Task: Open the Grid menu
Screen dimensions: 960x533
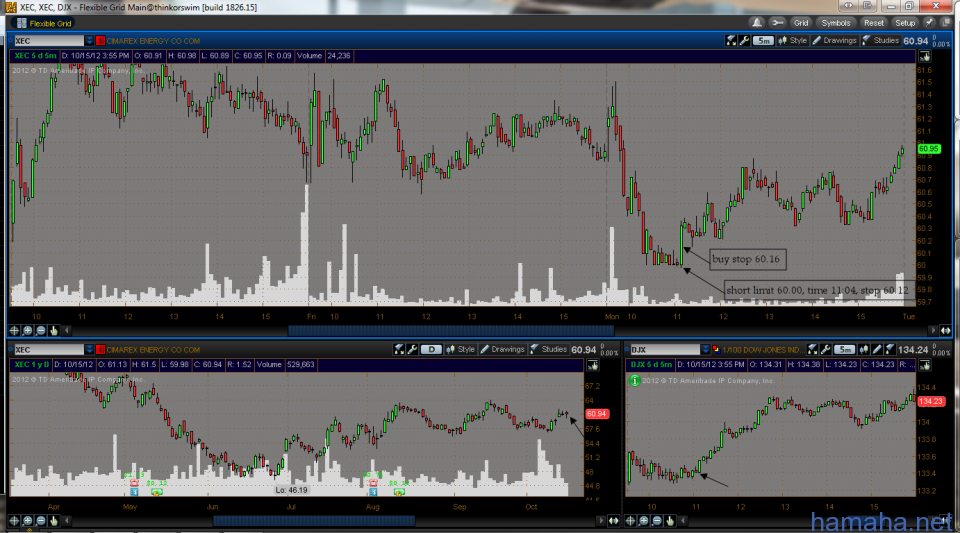Action: pos(801,23)
